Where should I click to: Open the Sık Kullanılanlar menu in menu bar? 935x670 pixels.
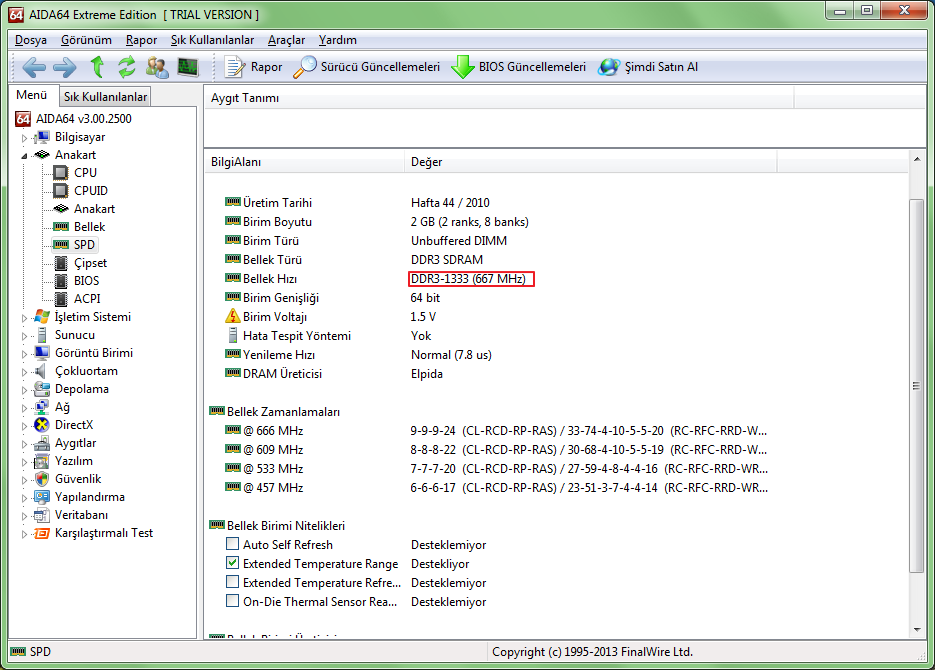click(212, 40)
